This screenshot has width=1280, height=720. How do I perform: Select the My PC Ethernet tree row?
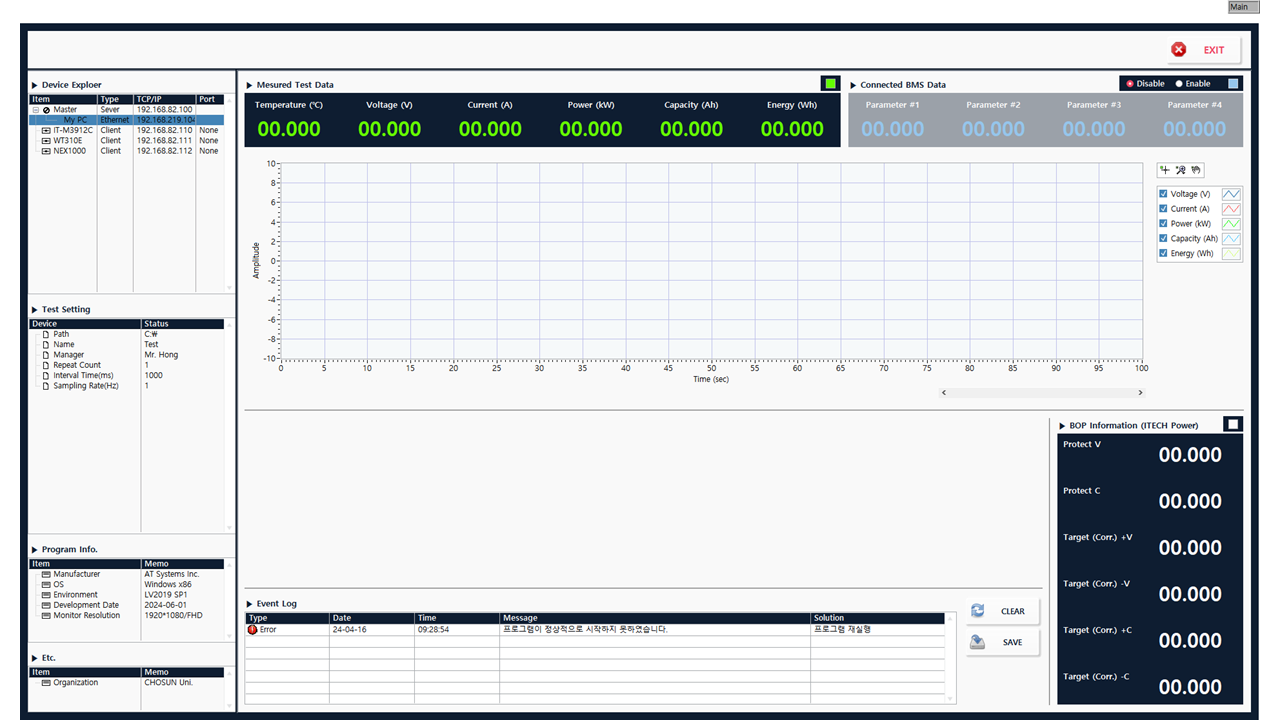127,120
